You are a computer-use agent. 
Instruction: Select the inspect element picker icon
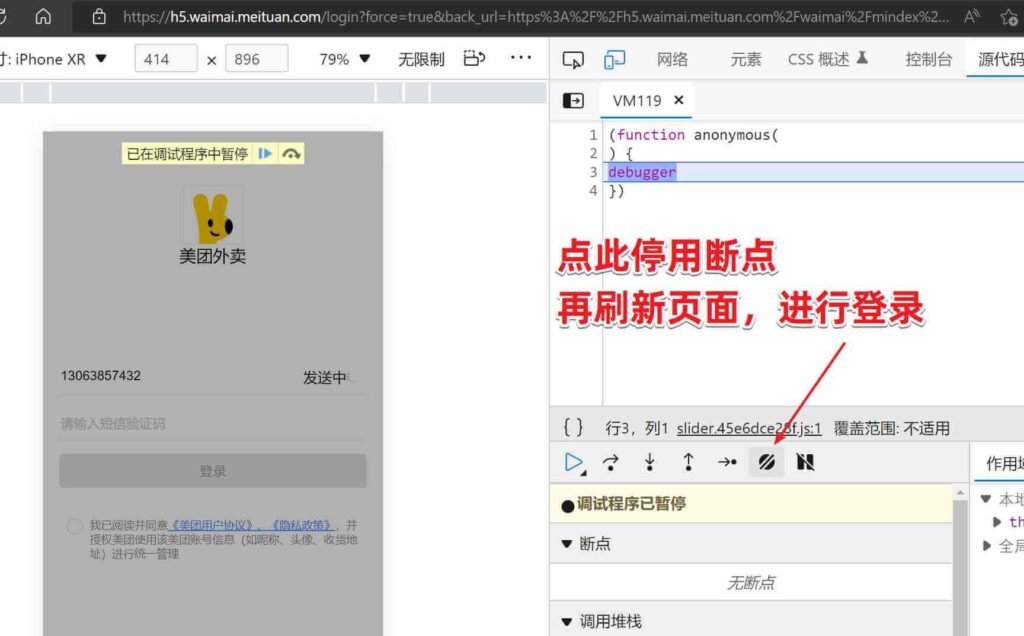pyautogui.click(x=573, y=60)
